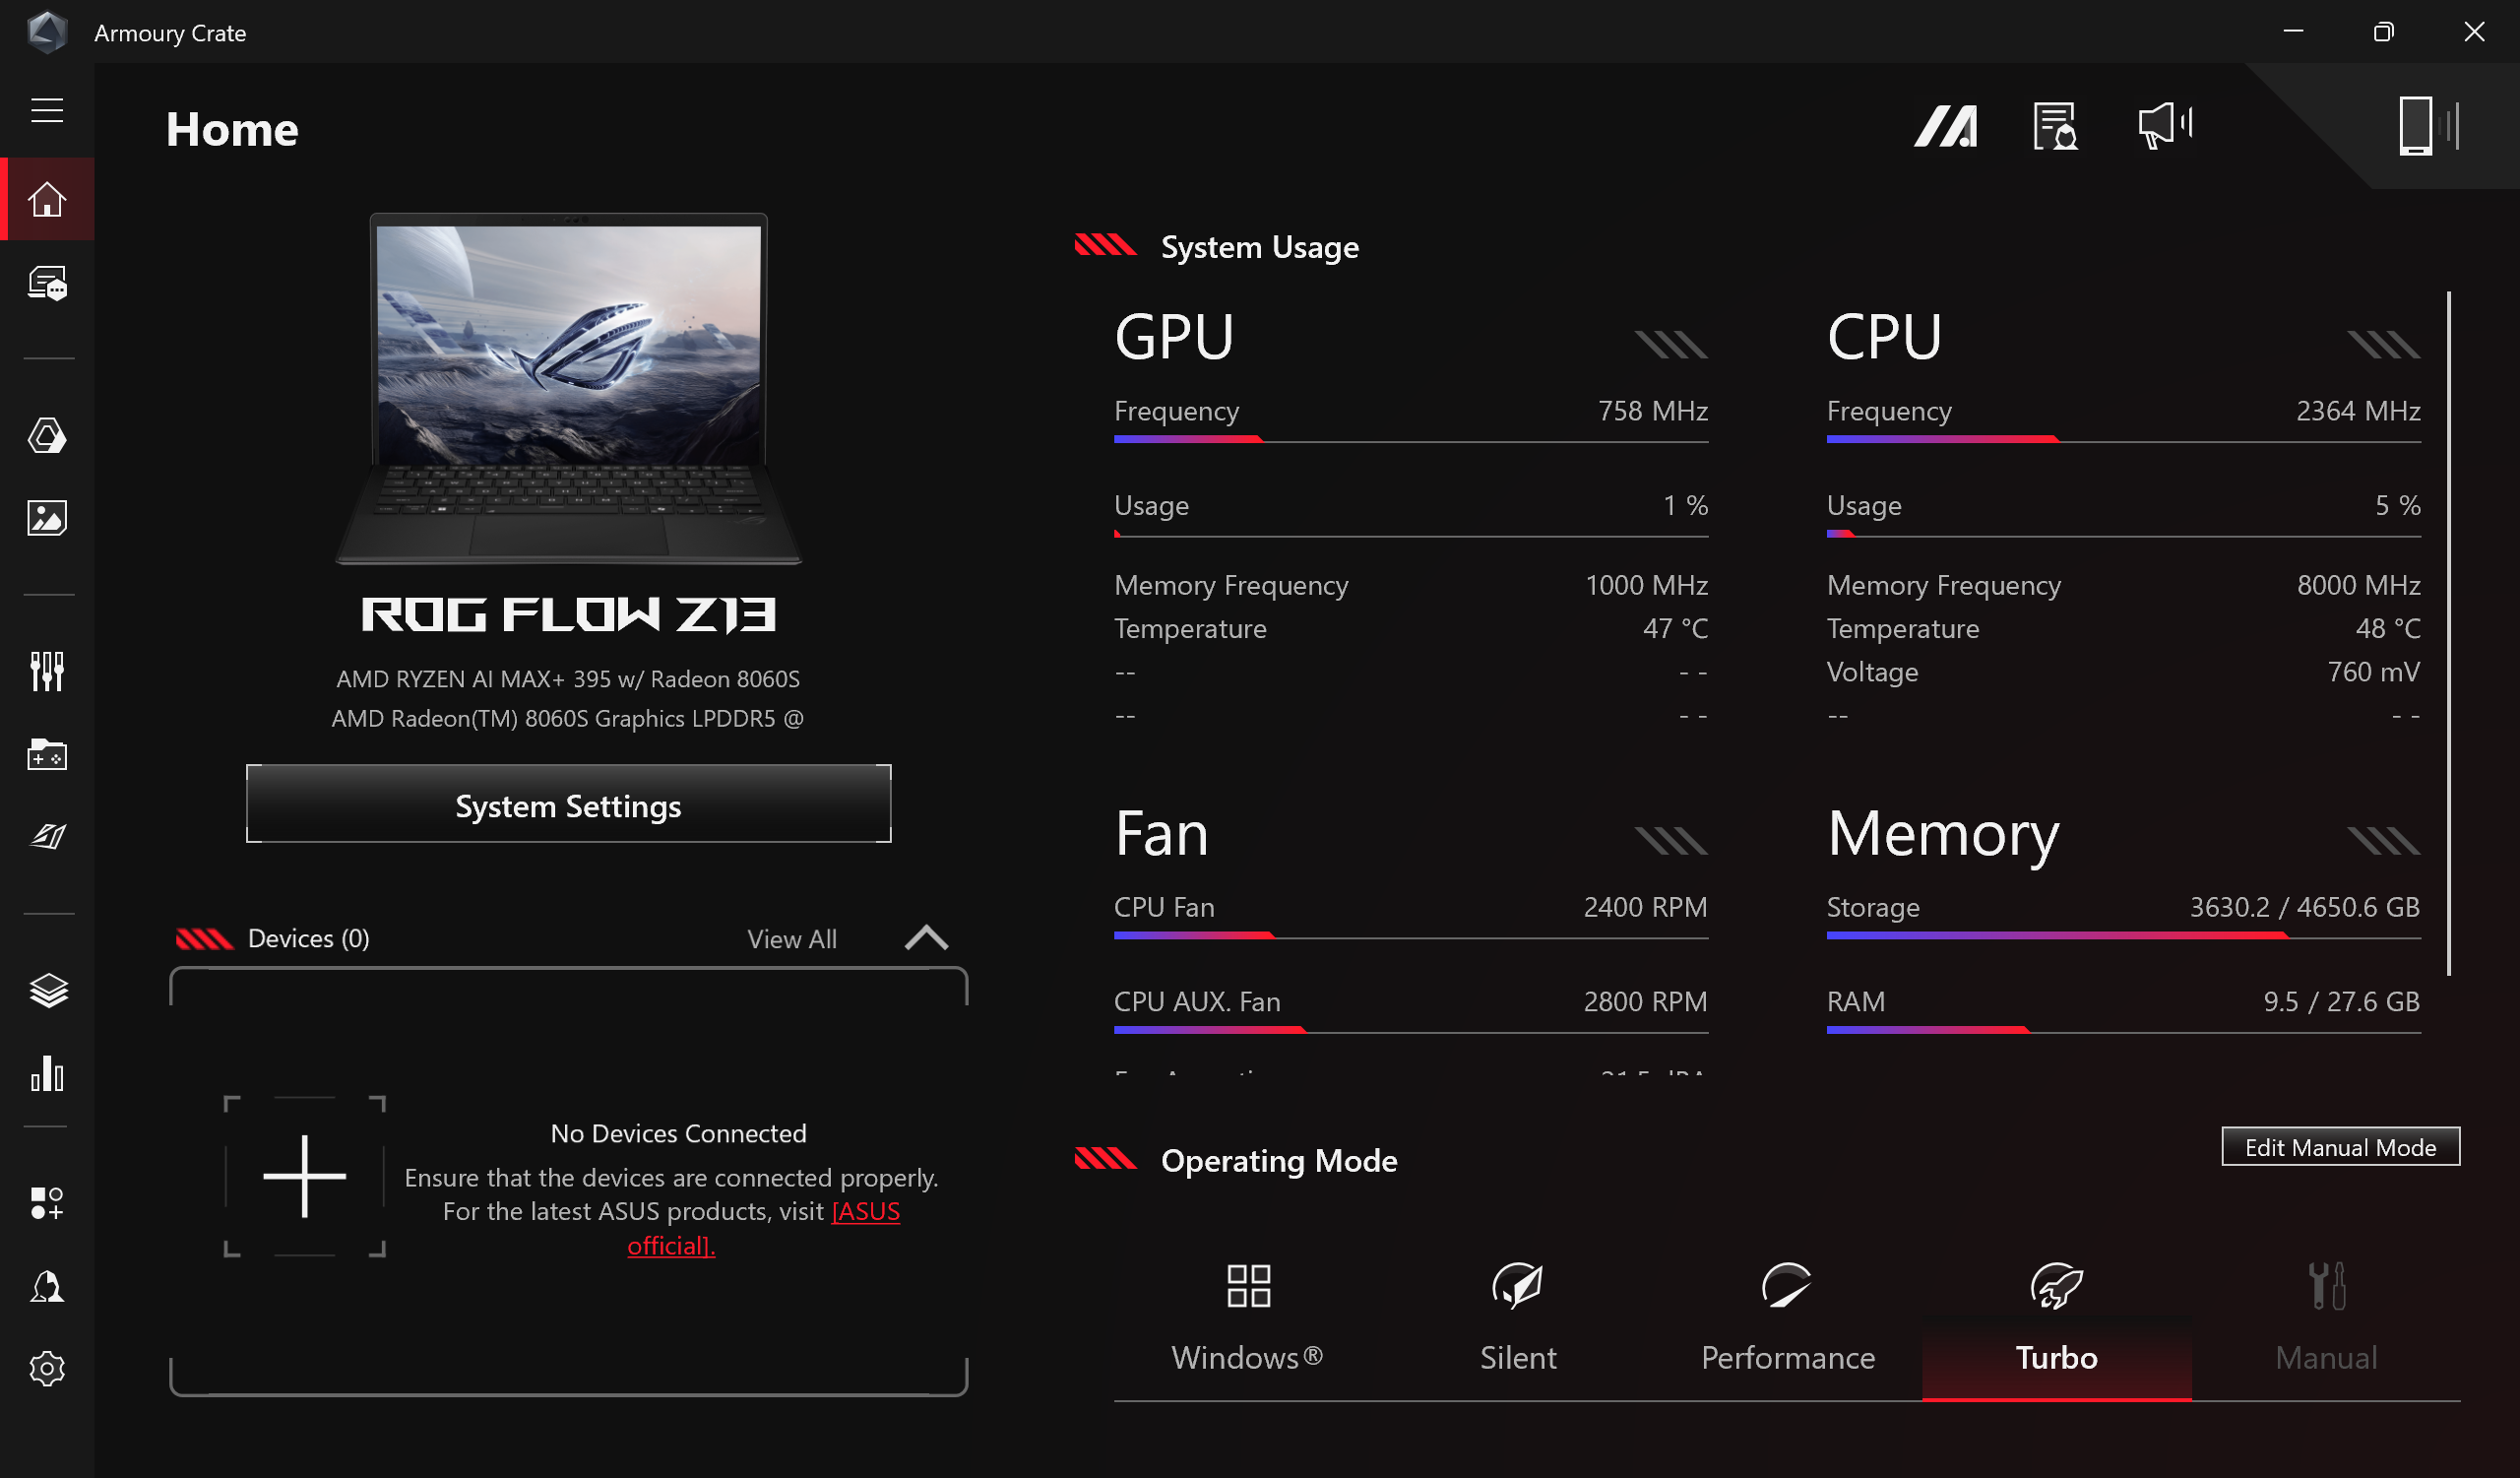Screen dimensions: 2520x1478
Task: Open the user notification sidebar icon
Action: (47, 1286)
